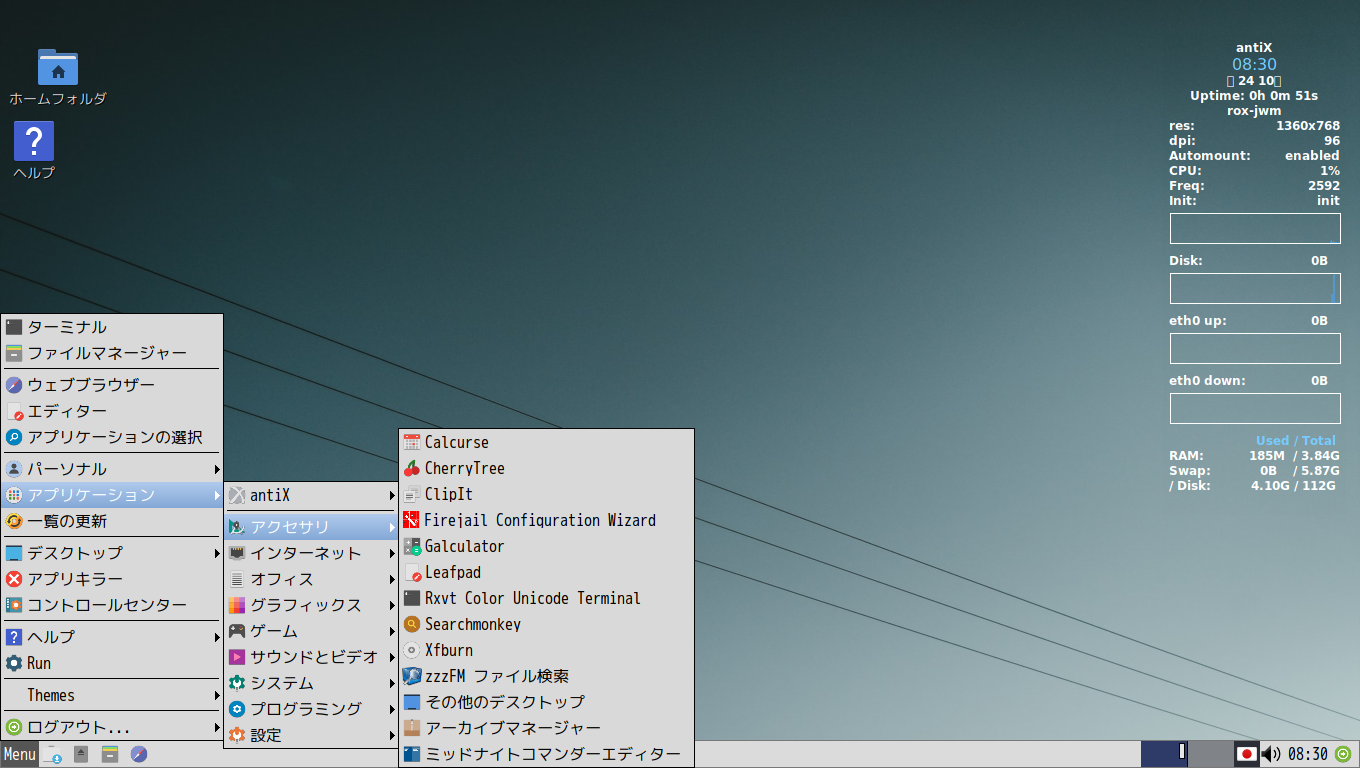Viewport: 1360px width, 768px height.
Task: Launch the compass browser icon on the taskbar
Action: point(139,754)
